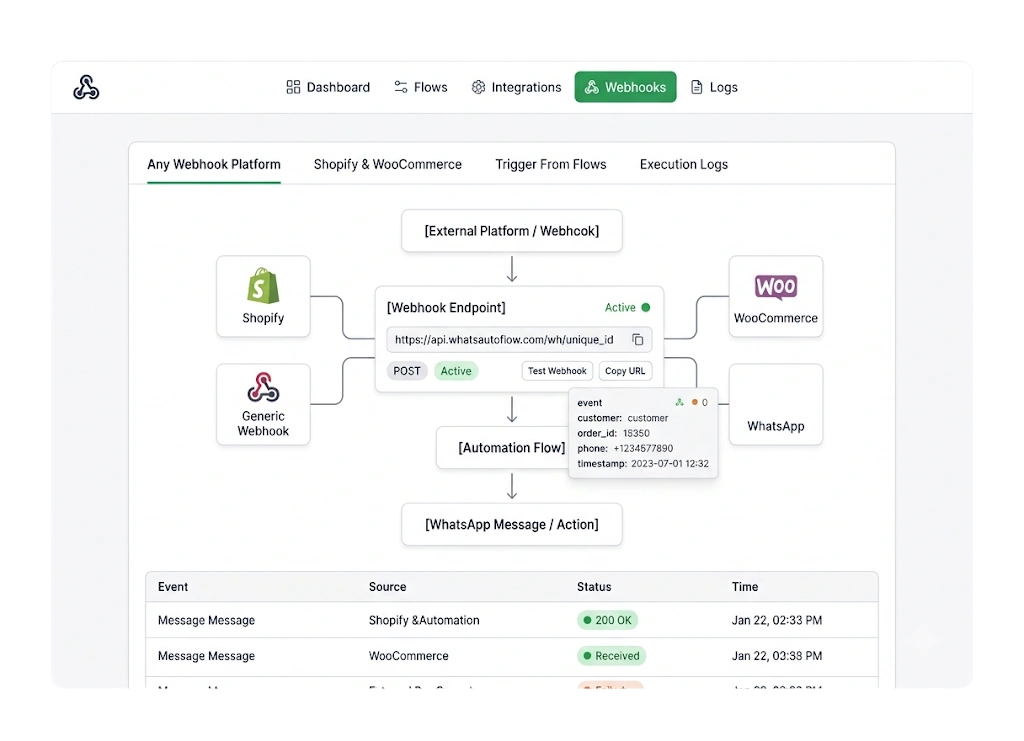Click the Active label in Webhook Endpoint header
1024x741 pixels.
point(620,307)
